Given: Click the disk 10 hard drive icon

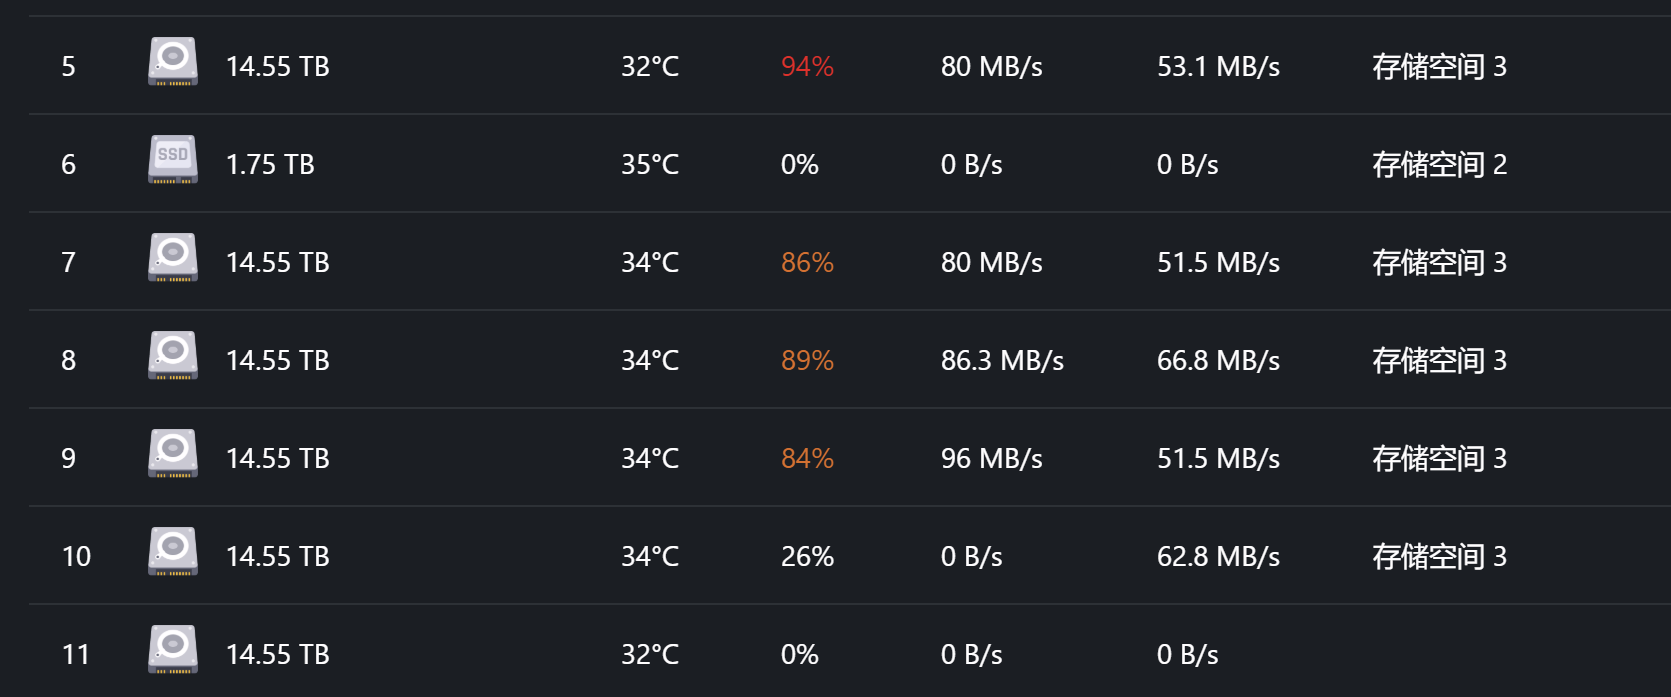Looking at the screenshot, I should pyautogui.click(x=173, y=552).
